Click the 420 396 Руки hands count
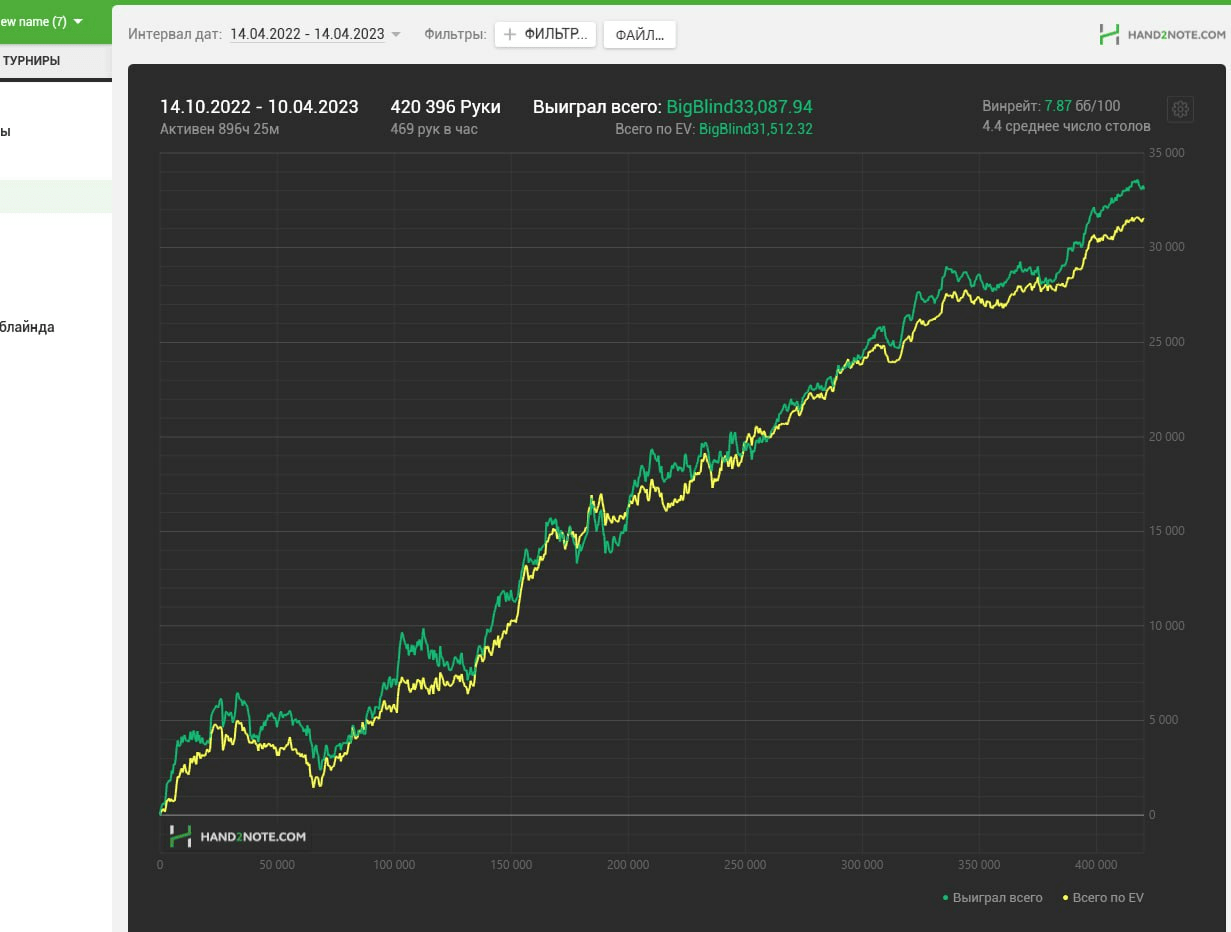The height and width of the screenshot is (932, 1231). click(445, 107)
